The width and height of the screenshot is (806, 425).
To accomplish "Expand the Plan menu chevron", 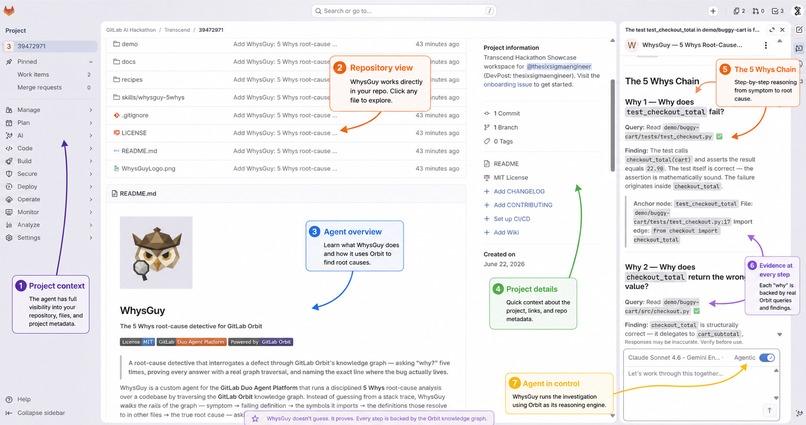I will (90, 123).
